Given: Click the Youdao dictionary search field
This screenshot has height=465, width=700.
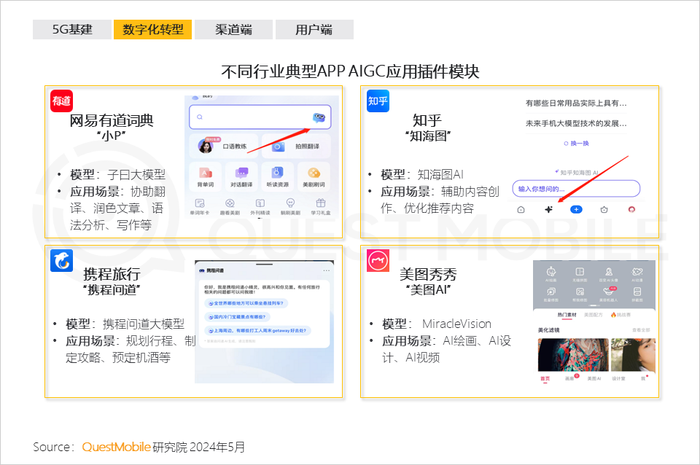Looking at the screenshot, I should click(260, 117).
